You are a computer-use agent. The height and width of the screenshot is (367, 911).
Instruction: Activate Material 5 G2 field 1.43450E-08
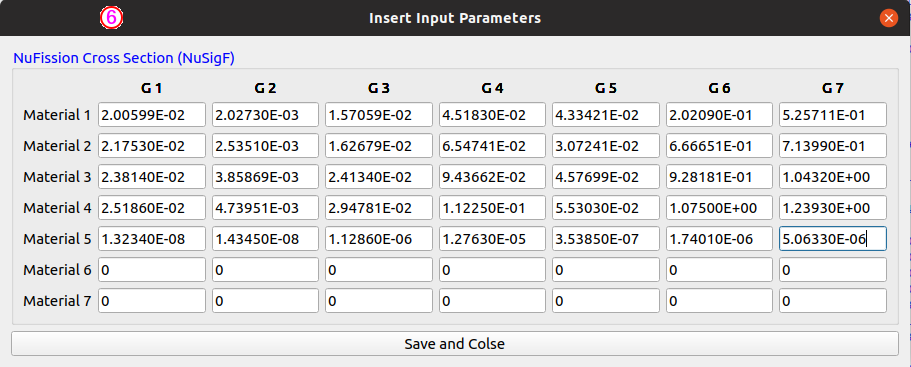point(266,239)
